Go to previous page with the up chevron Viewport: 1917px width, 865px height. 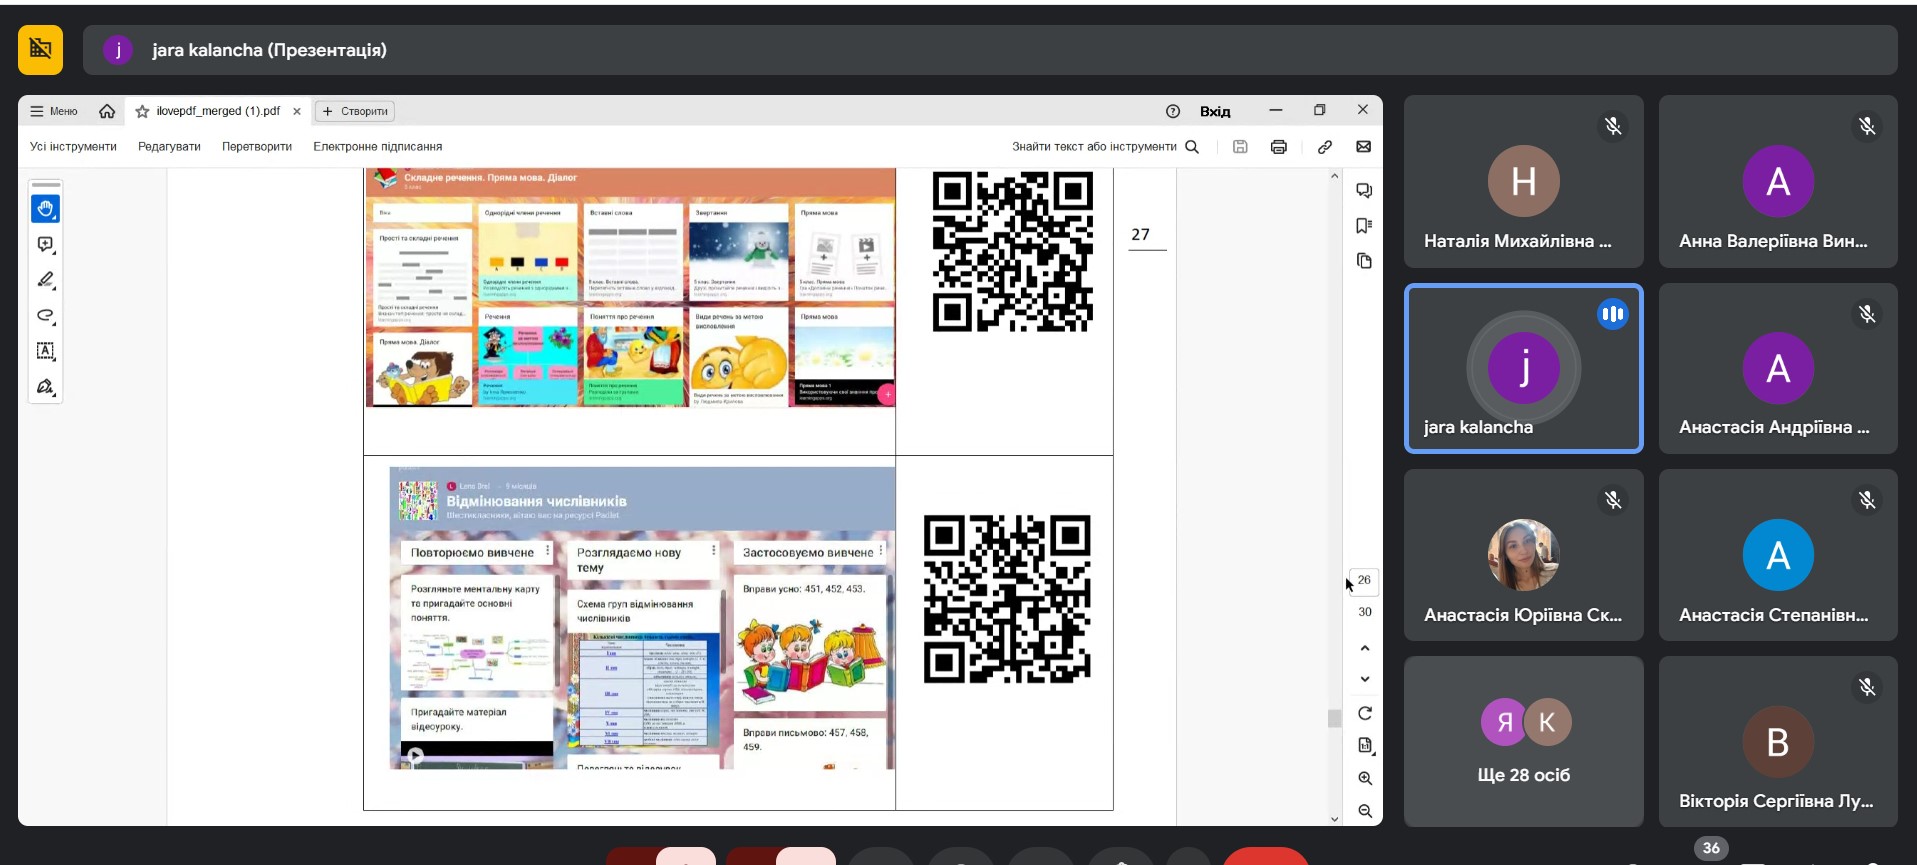click(x=1365, y=648)
